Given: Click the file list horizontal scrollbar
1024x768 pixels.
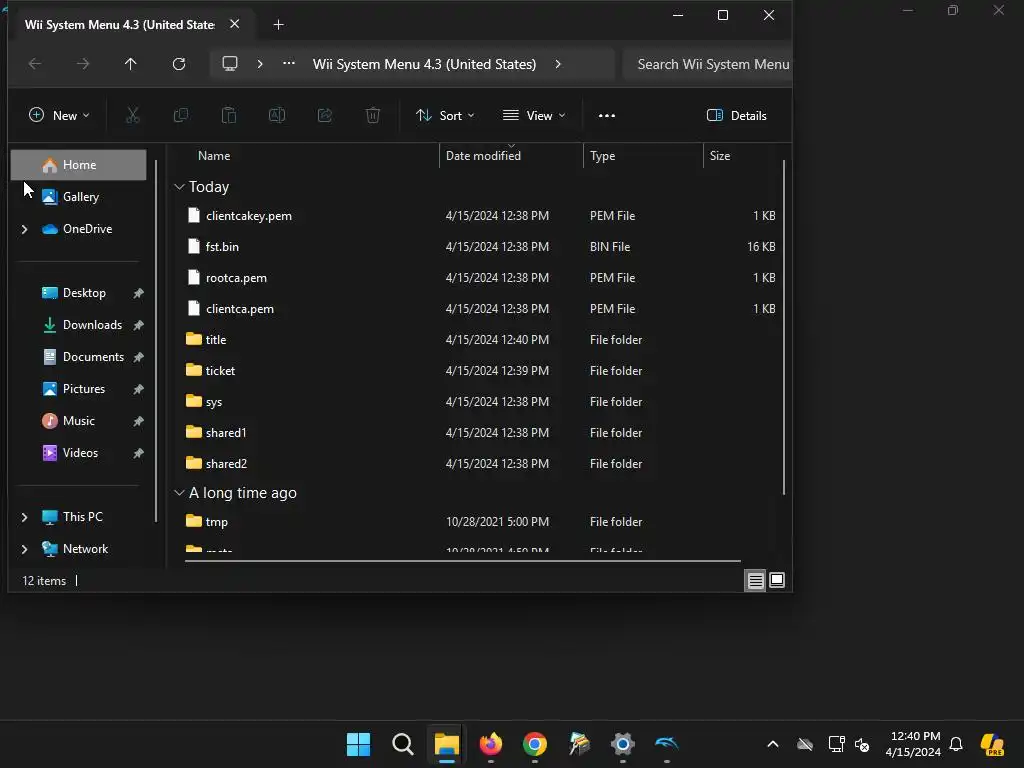Looking at the screenshot, I should click(462, 560).
